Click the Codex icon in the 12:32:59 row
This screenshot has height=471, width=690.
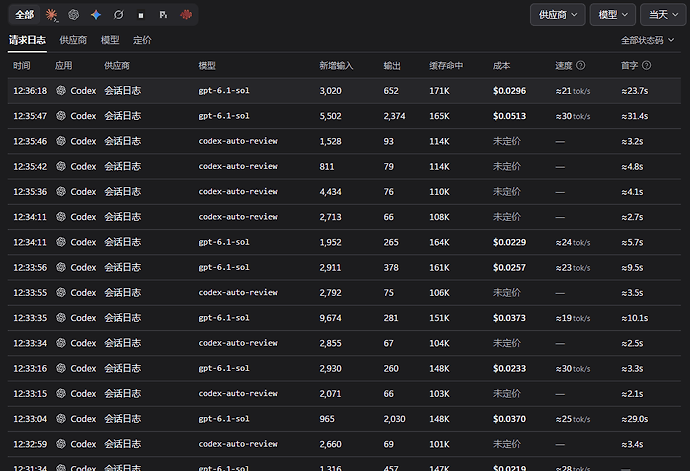tap(61, 444)
